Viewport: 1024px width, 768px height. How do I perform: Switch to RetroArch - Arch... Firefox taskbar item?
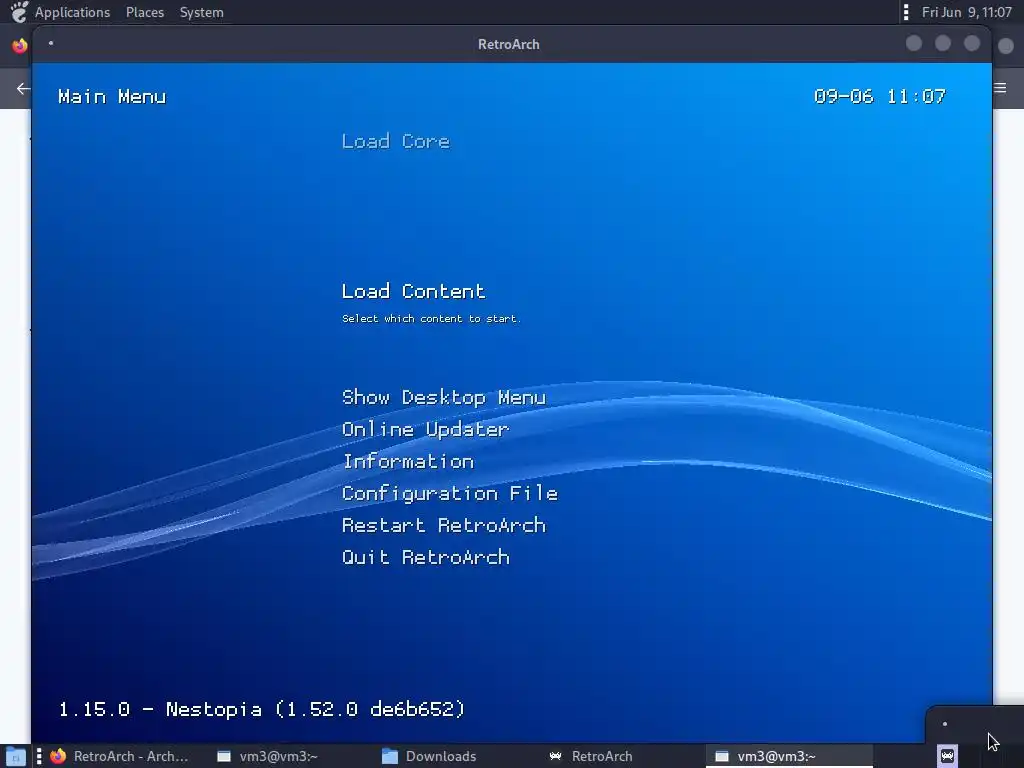tap(120, 756)
